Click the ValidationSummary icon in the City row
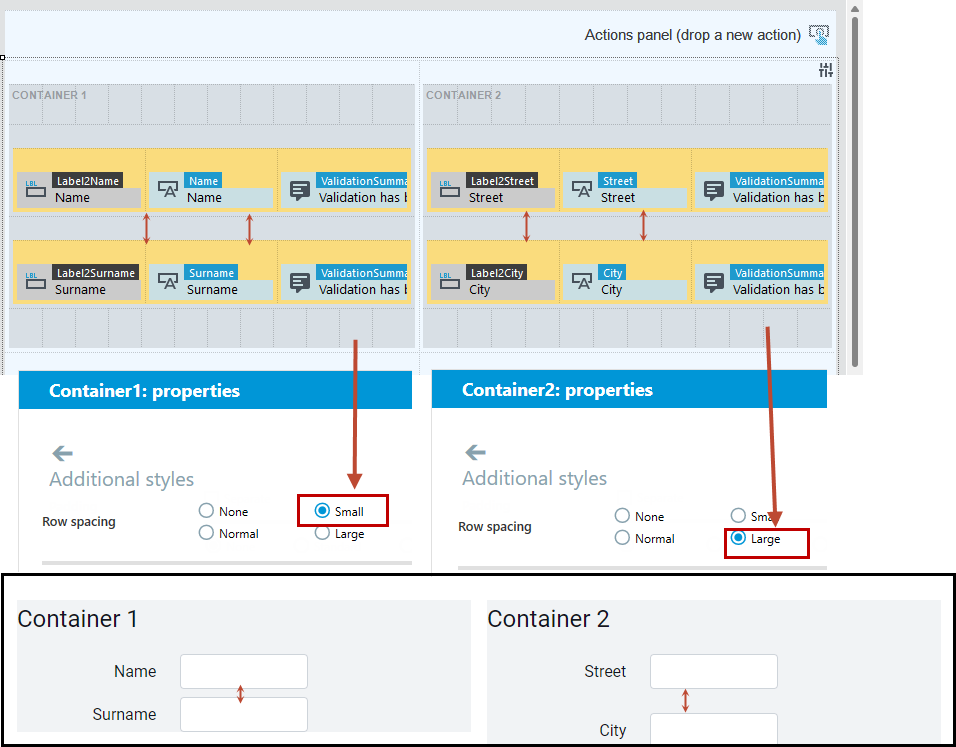 pyautogui.click(x=714, y=282)
